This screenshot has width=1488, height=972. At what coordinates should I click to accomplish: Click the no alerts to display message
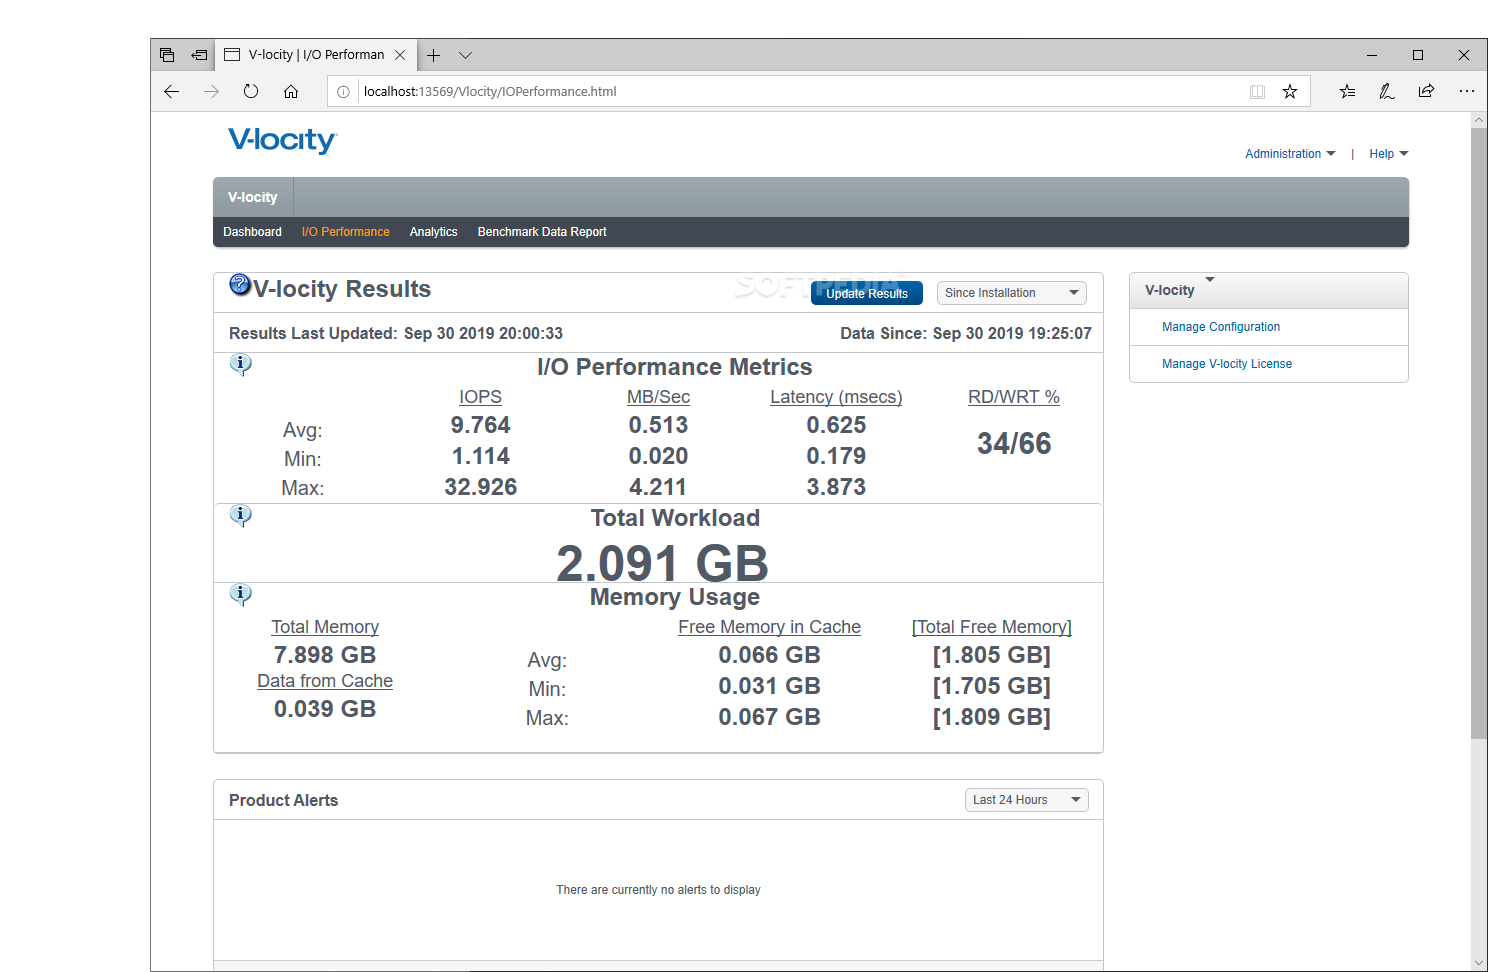[x=658, y=890]
